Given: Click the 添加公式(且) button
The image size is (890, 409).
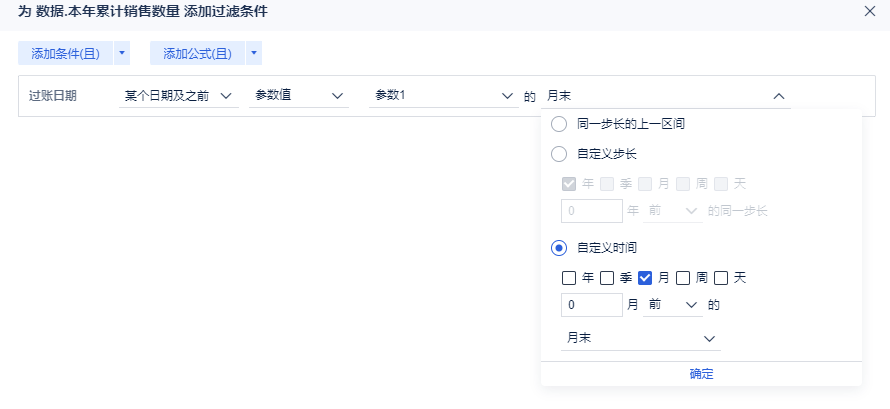Looking at the screenshot, I should point(198,54).
